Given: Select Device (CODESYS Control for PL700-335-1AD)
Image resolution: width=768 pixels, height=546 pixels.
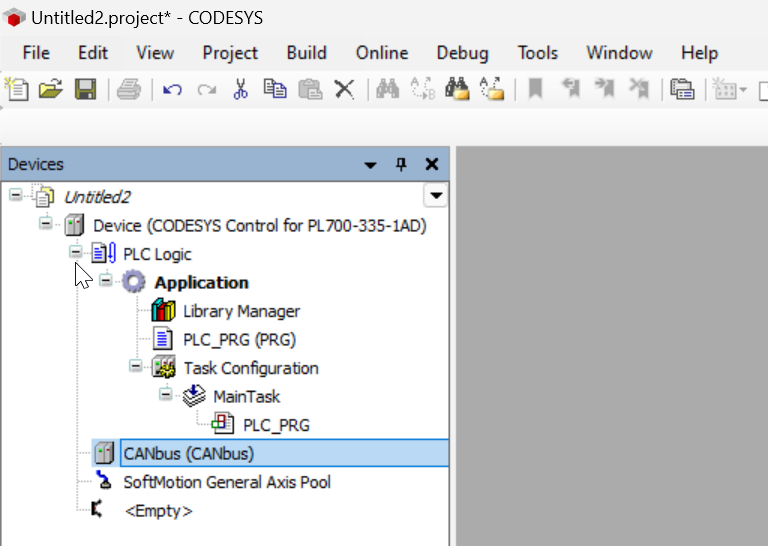Looking at the screenshot, I should coord(260,226).
